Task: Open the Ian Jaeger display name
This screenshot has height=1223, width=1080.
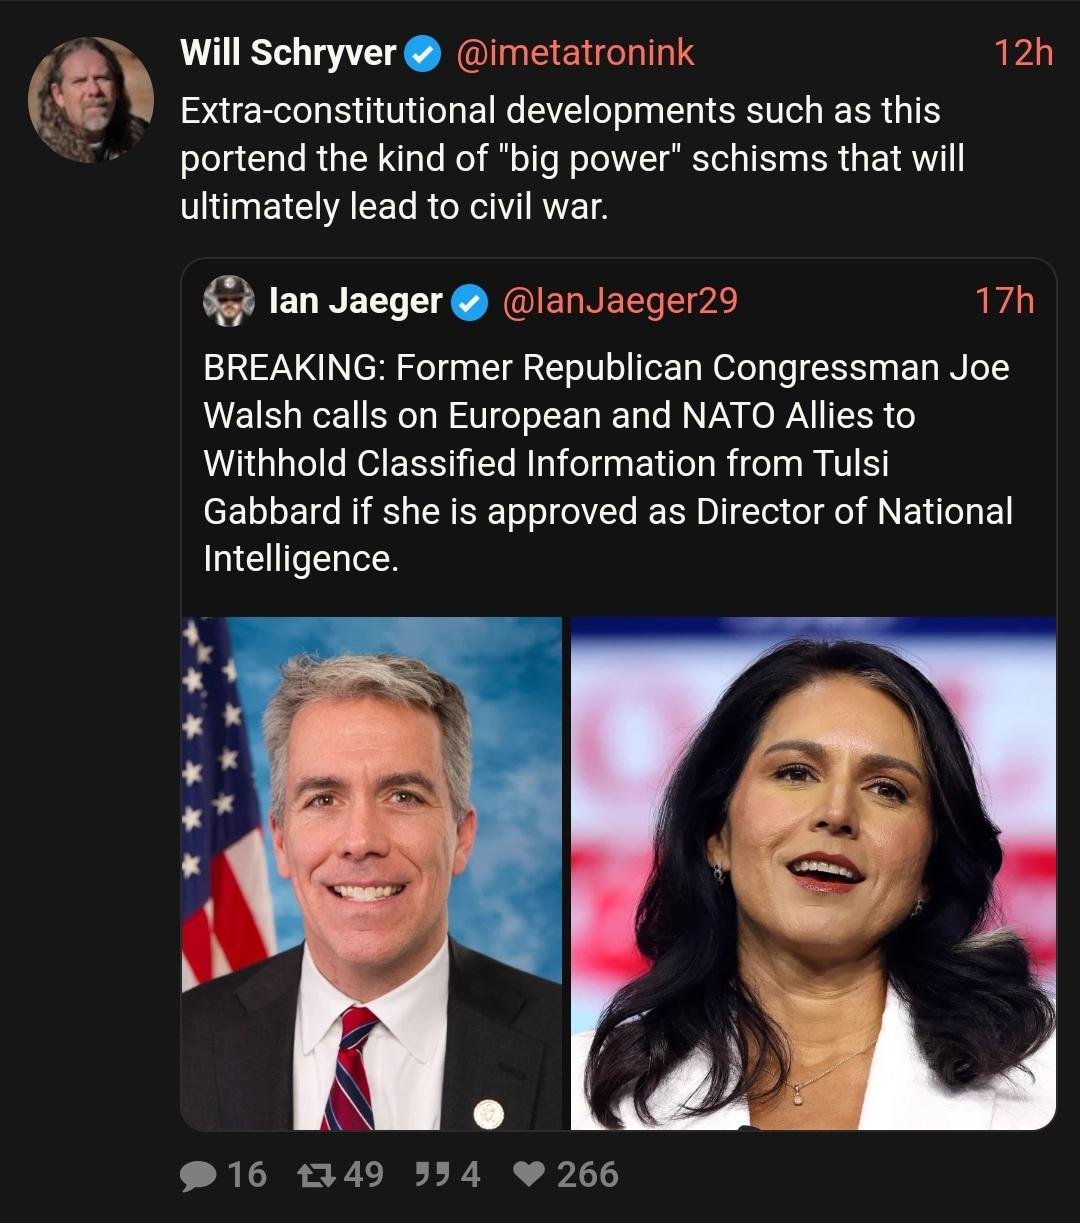Action: click(x=355, y=301)
